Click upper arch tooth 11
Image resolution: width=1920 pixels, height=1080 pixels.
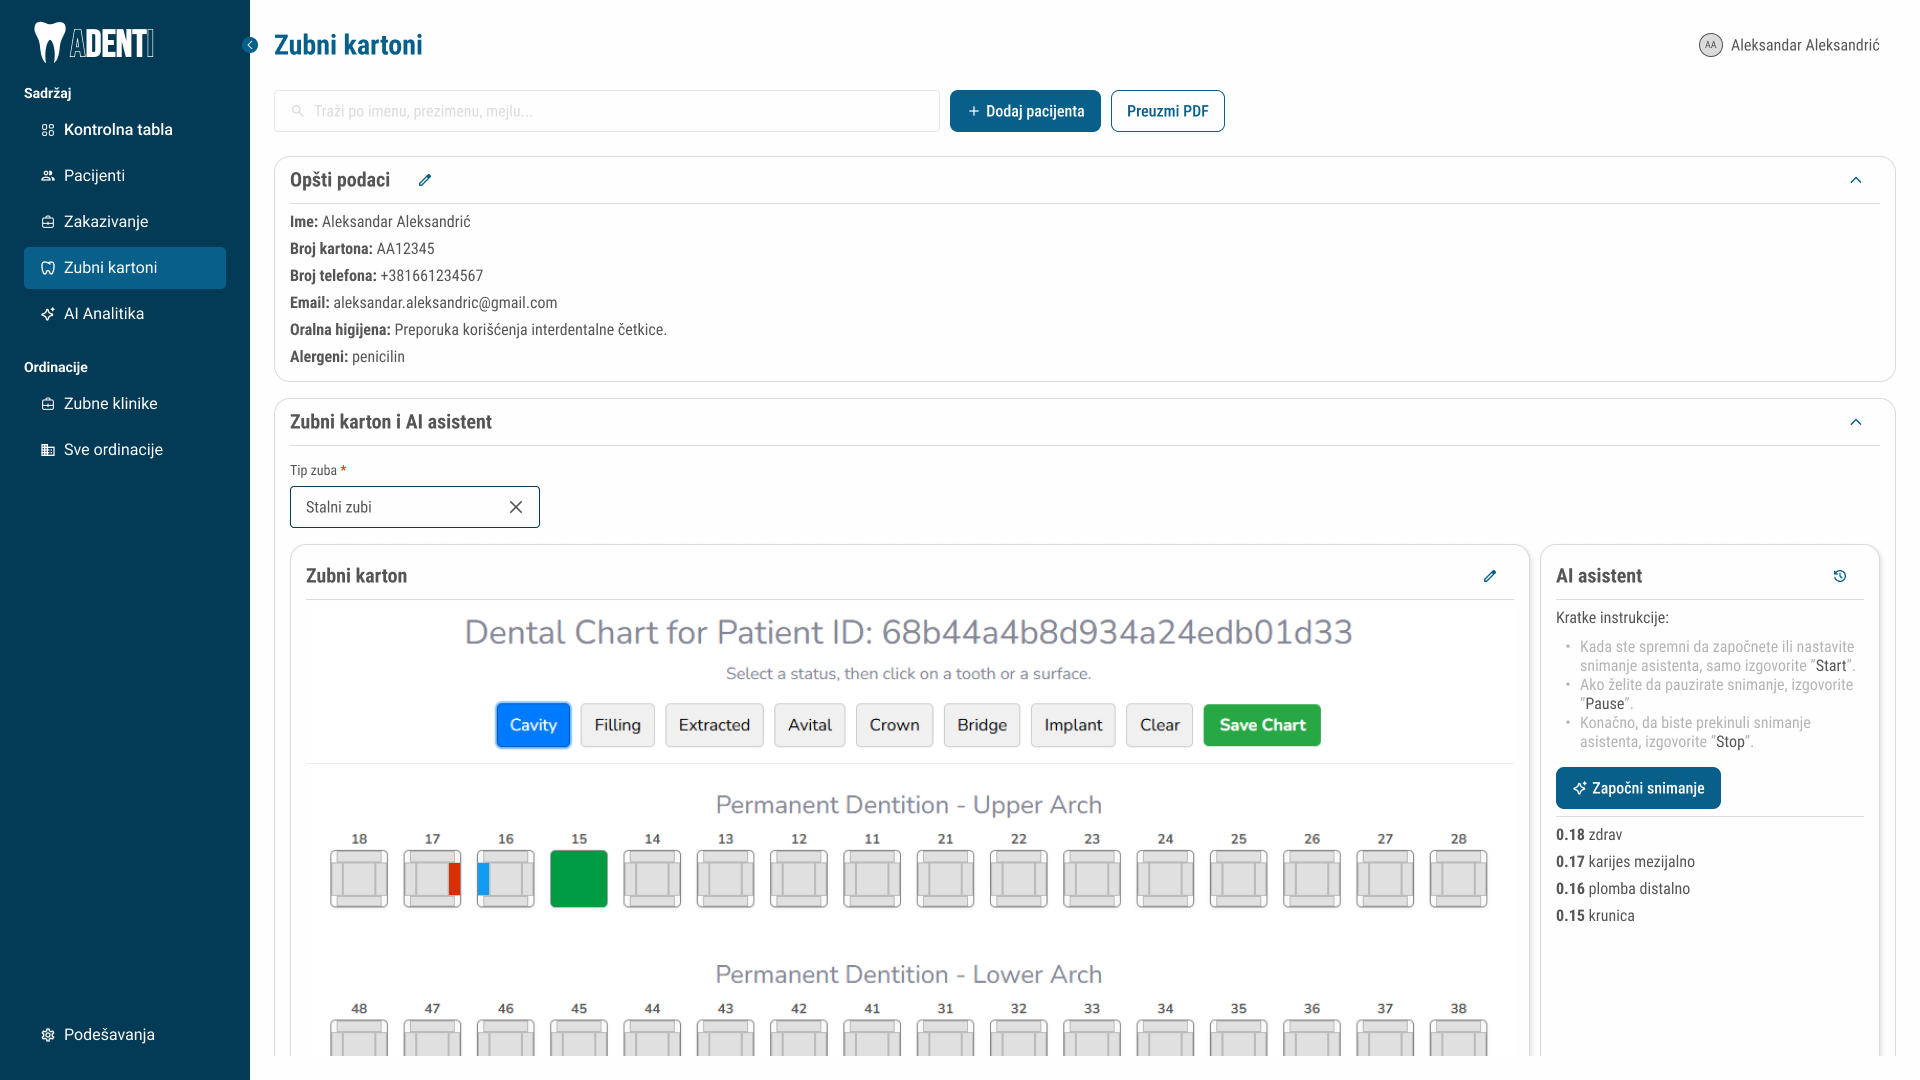[872, 879]
